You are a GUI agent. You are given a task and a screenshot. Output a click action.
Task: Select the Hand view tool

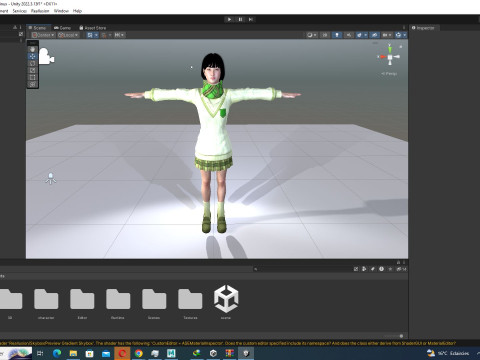33,49
